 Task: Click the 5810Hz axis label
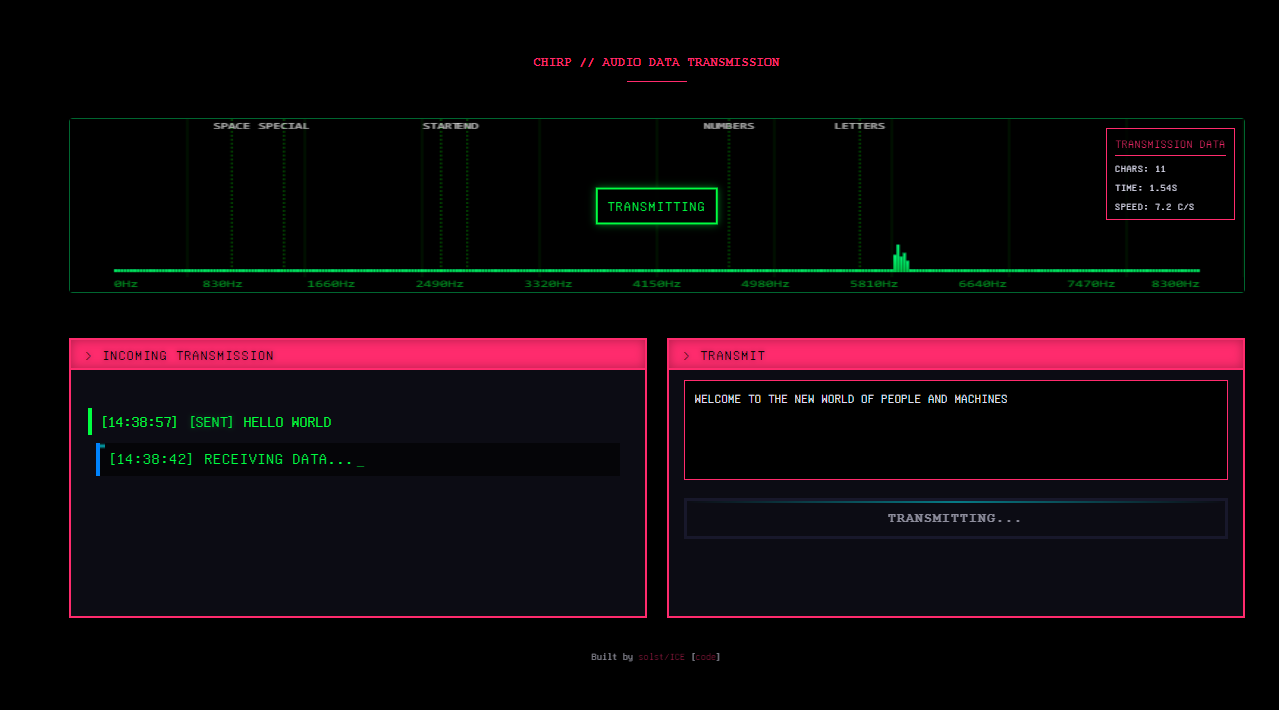click(874, 284)
